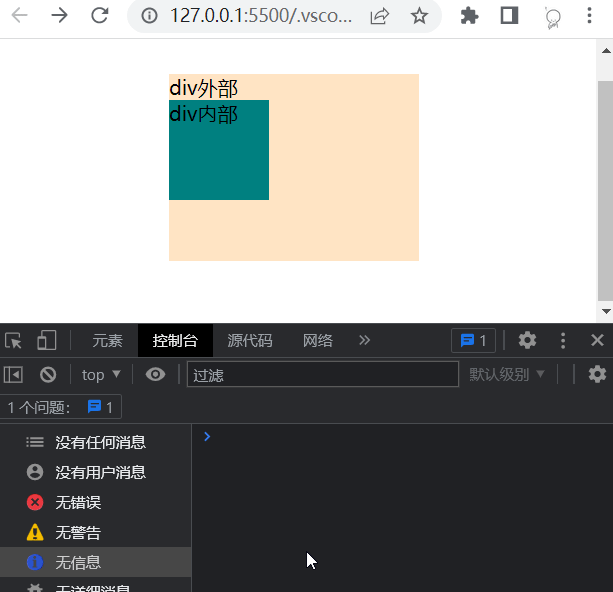This screenshot has width=613, height=592.
Task: Switch to the 元素 tab
Action: (x=107, y=340)
